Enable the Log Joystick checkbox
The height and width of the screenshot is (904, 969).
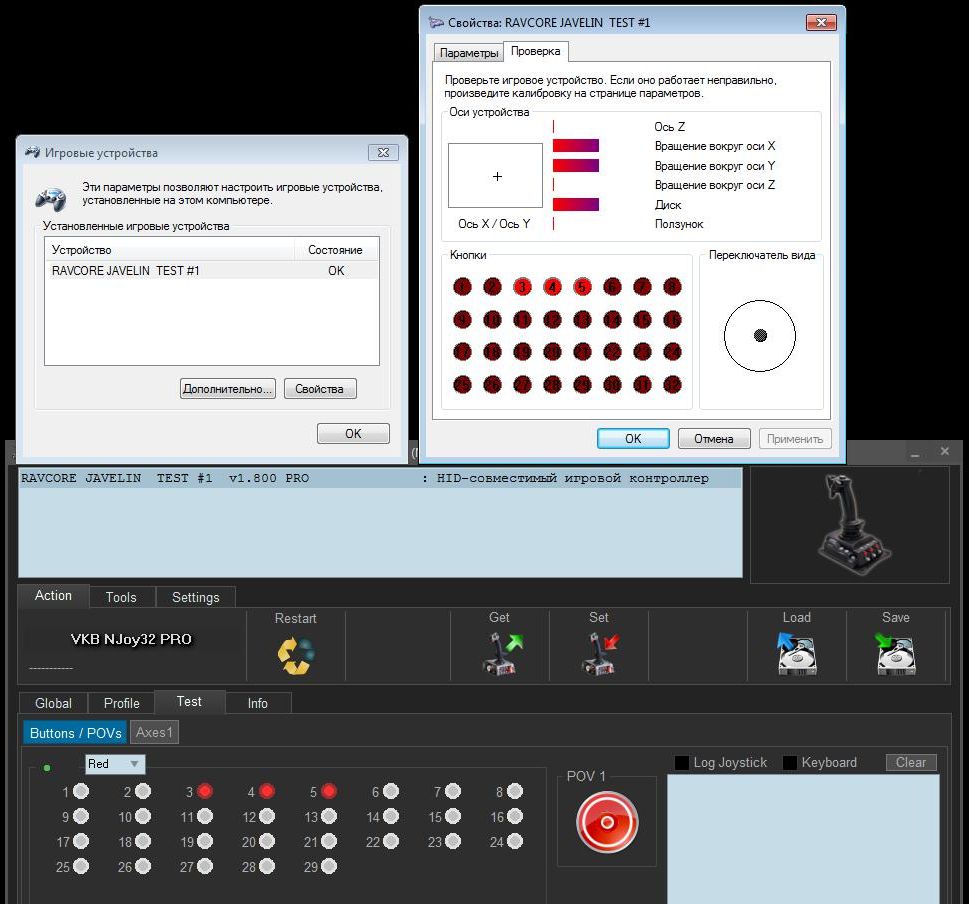point(682,762)
